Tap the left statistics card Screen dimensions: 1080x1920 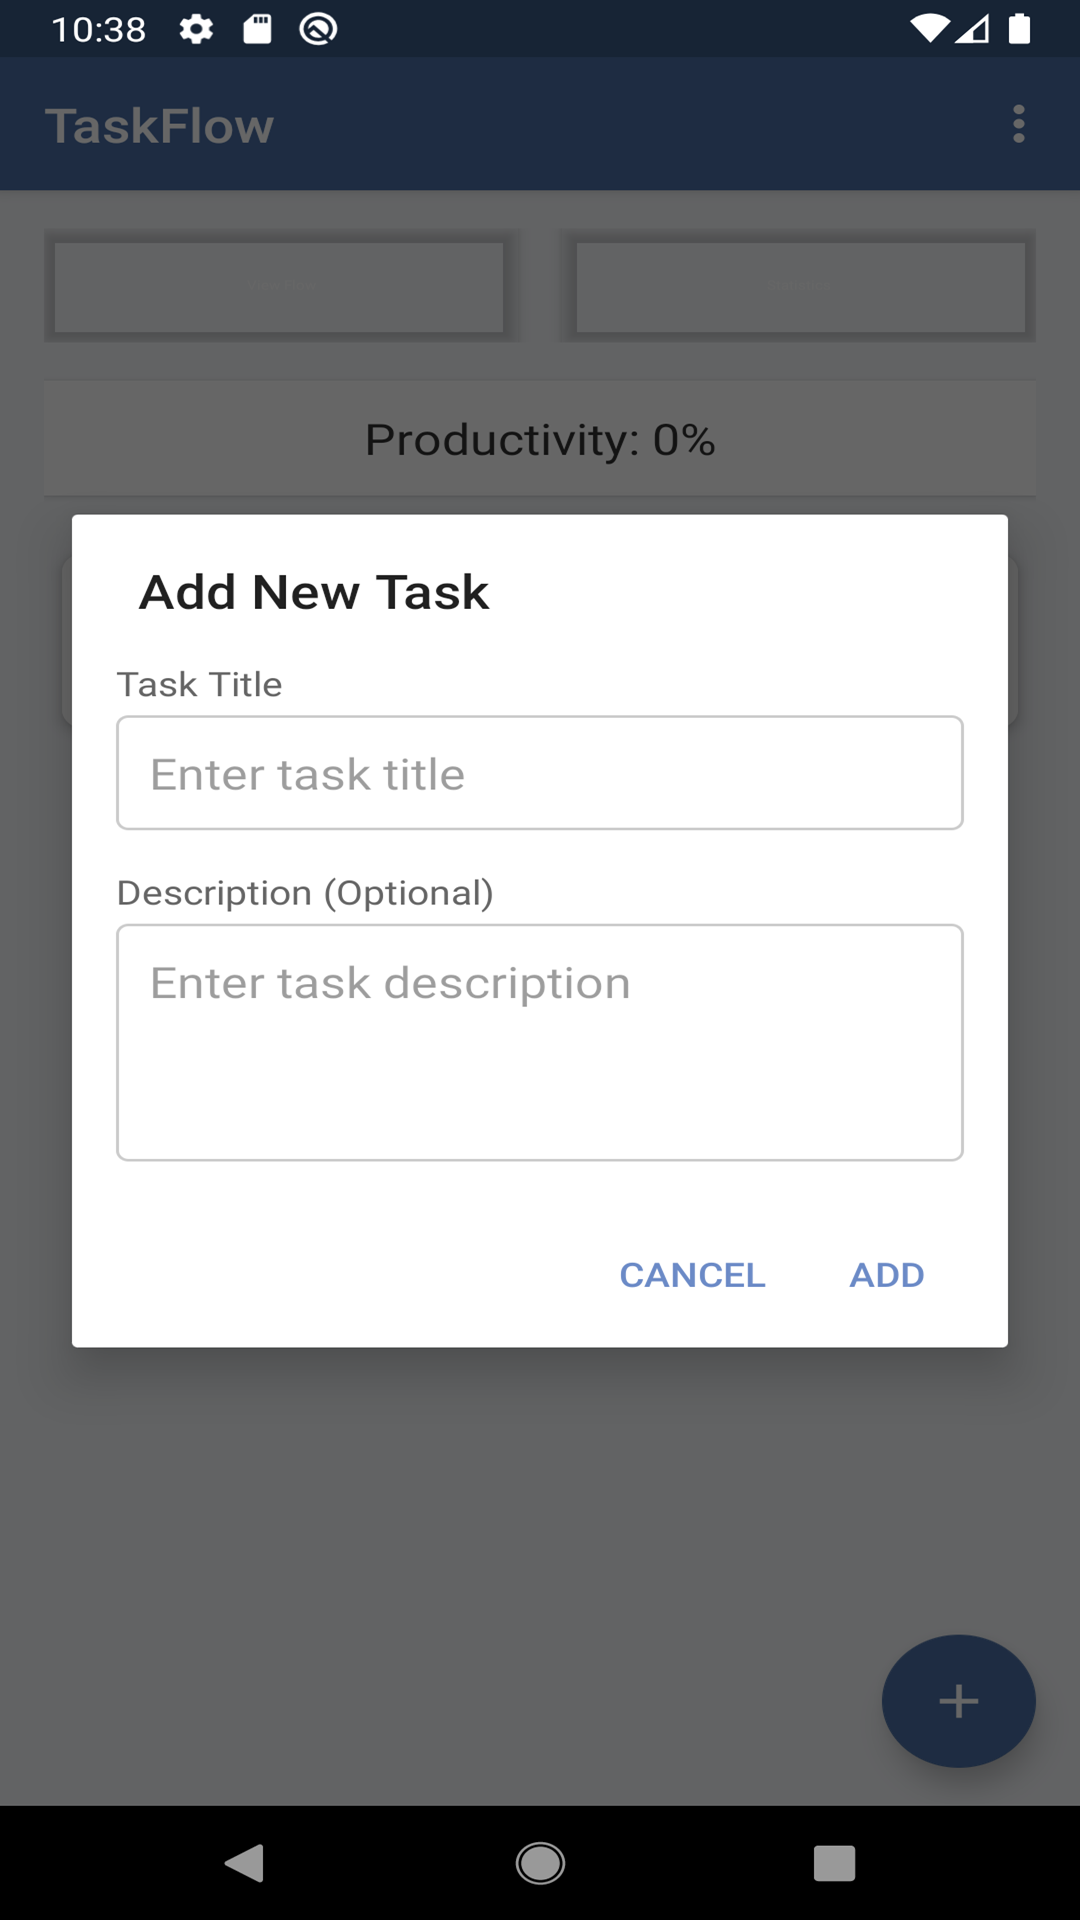[279, 287]
